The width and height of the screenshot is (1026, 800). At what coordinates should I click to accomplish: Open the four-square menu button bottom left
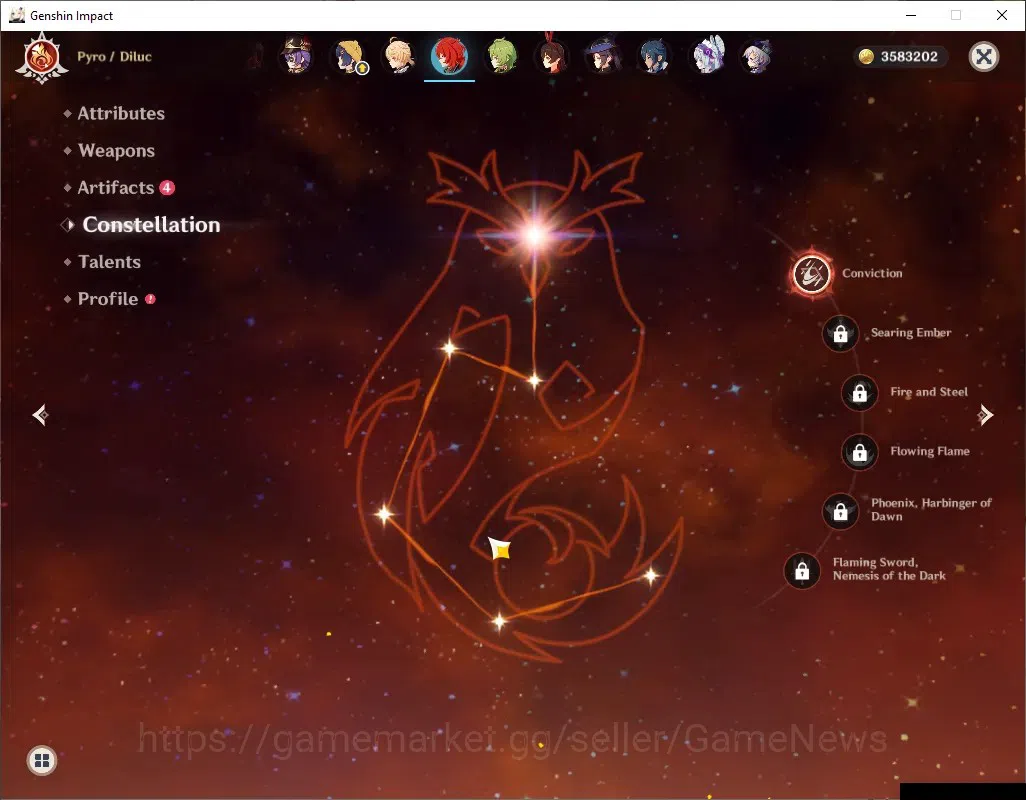pyautogui.click(x=42, y=760)
